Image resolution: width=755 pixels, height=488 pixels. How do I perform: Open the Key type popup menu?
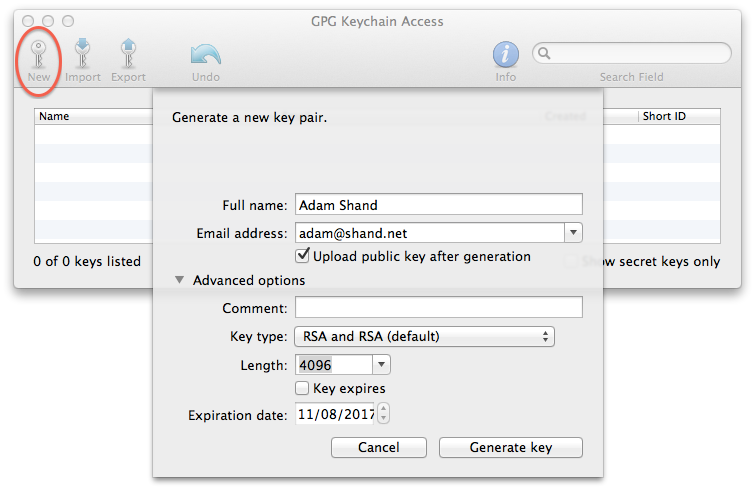tap(424, 336)
